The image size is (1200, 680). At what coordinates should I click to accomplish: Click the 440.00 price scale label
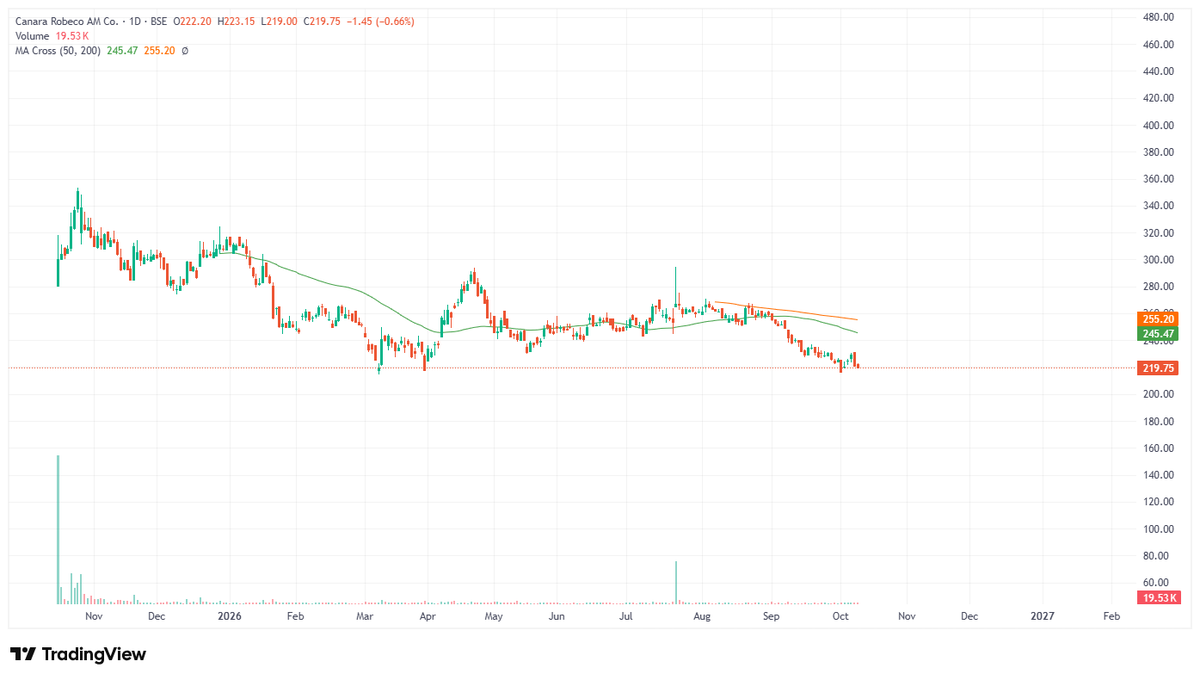pos(1158,72)
